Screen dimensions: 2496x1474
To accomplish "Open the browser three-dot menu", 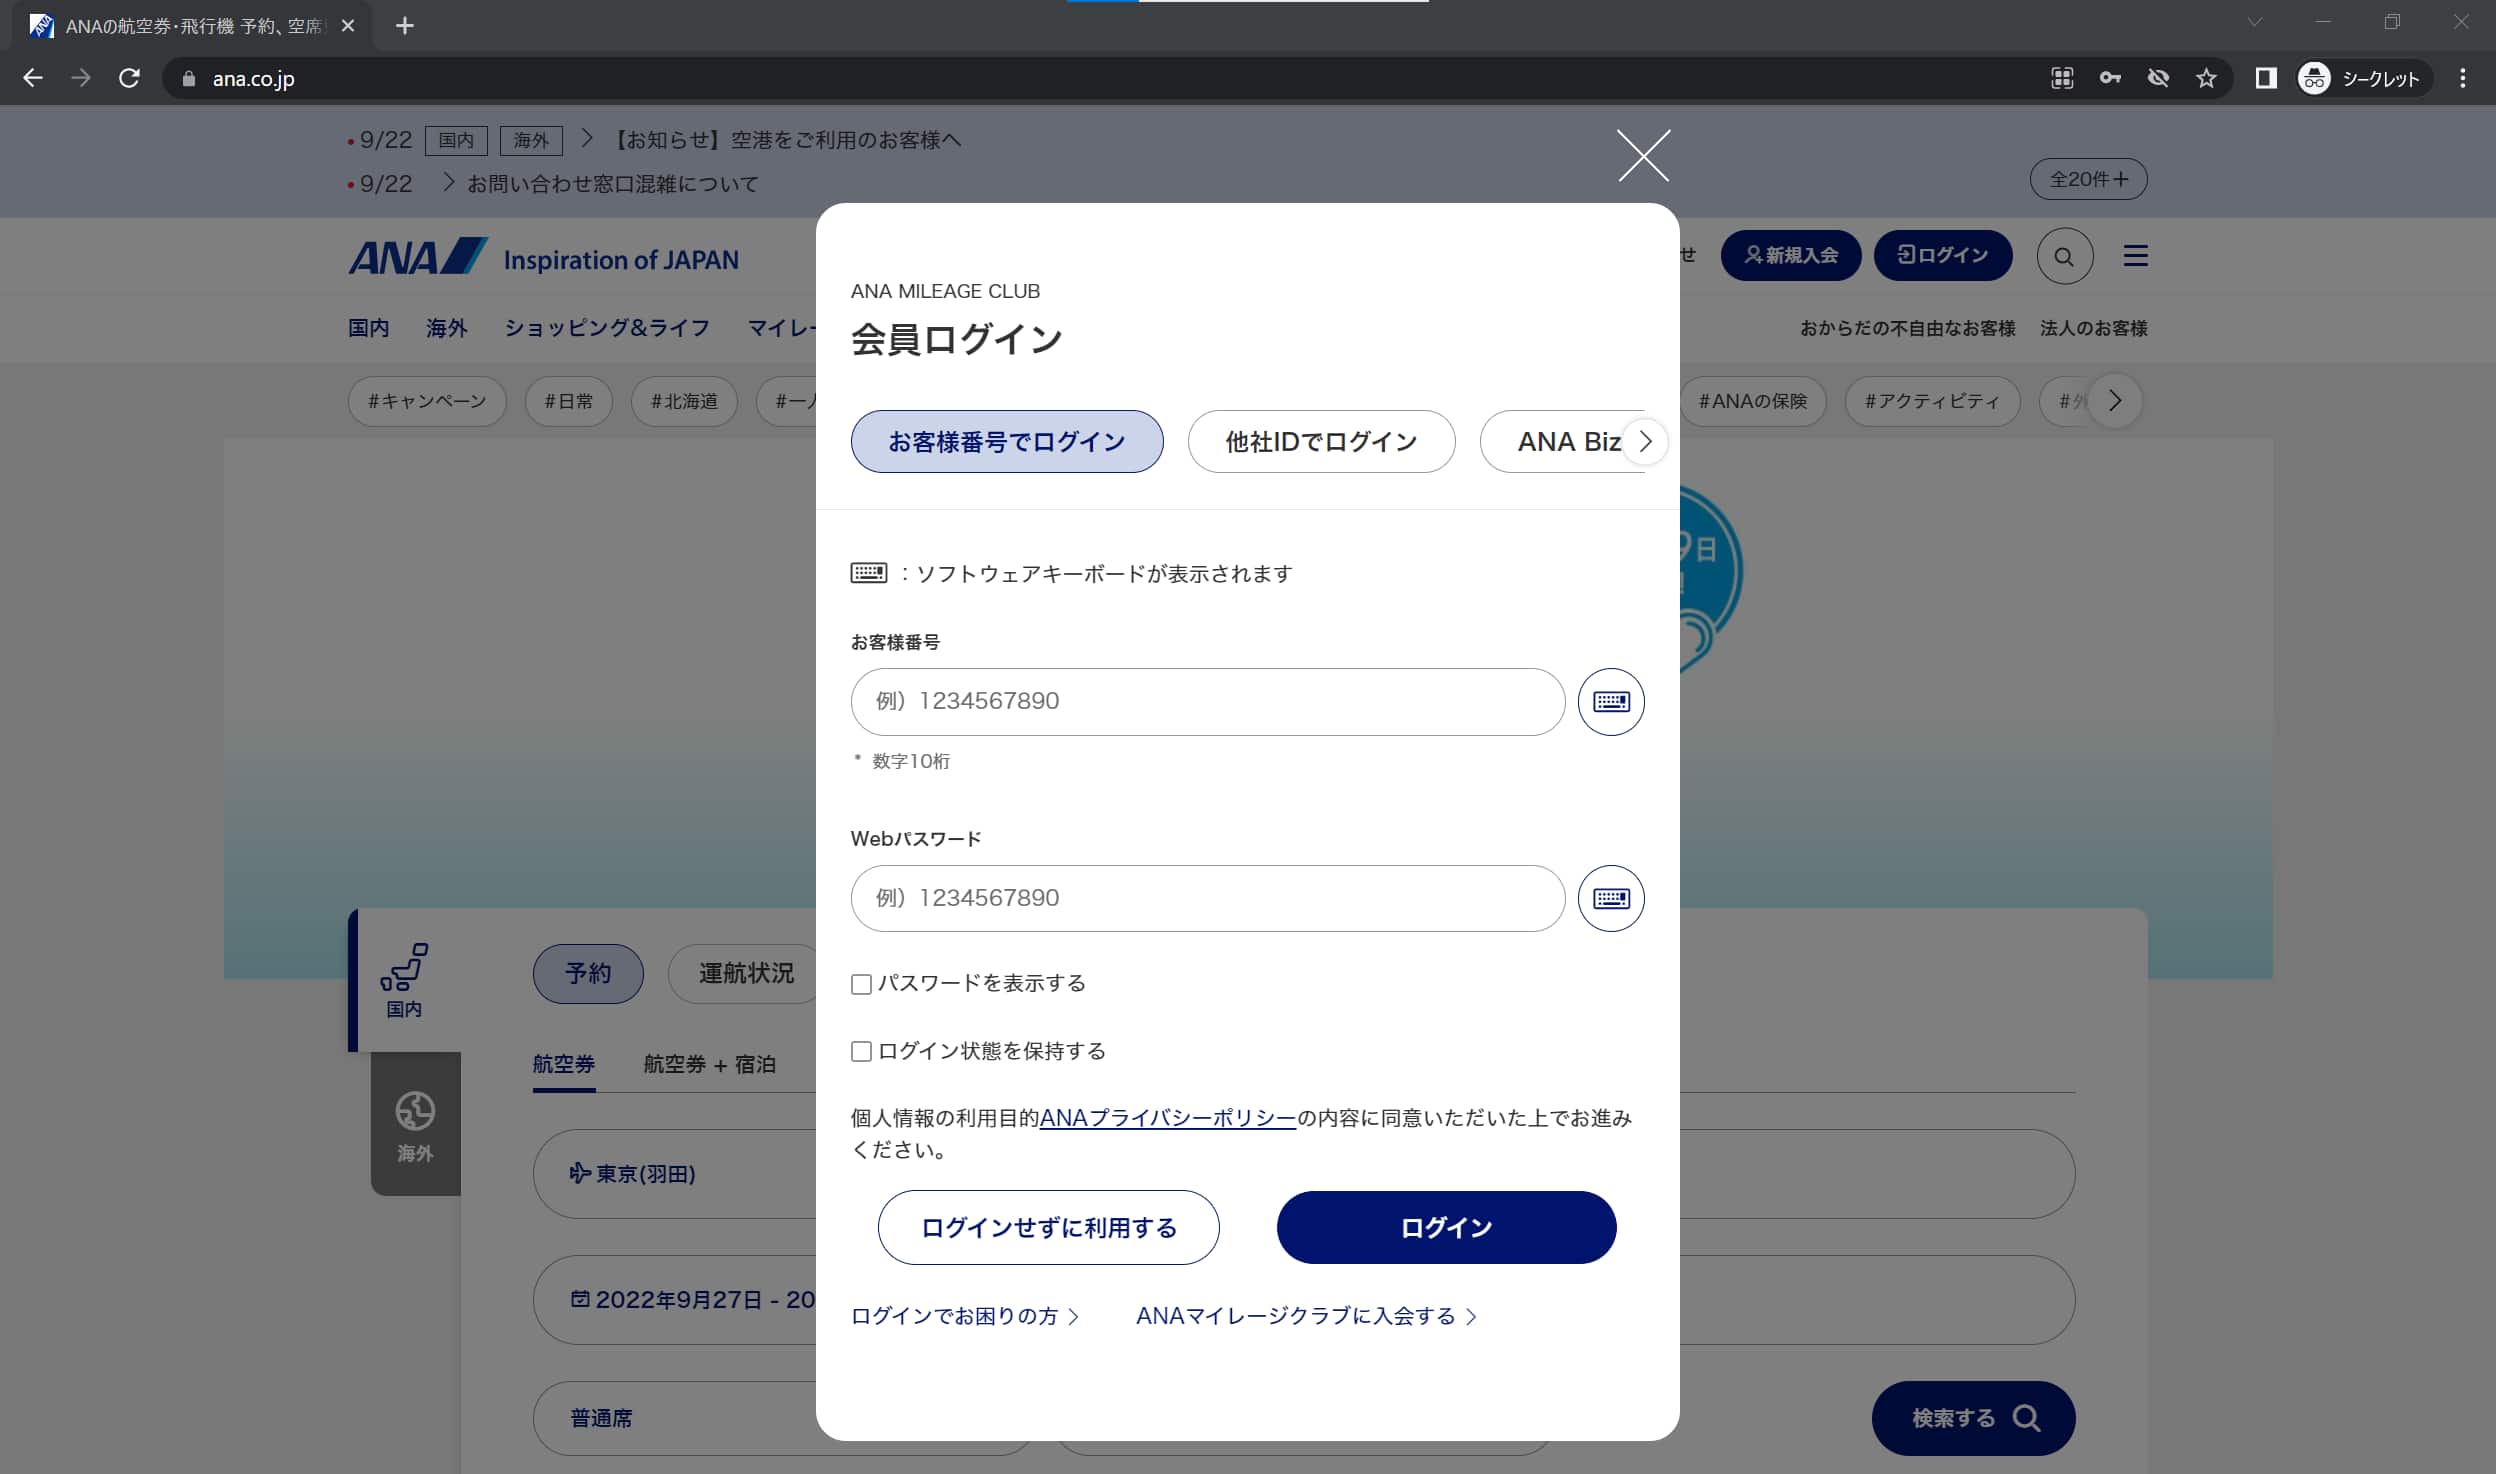I will pyautogui.click(x=2462, y=78).
